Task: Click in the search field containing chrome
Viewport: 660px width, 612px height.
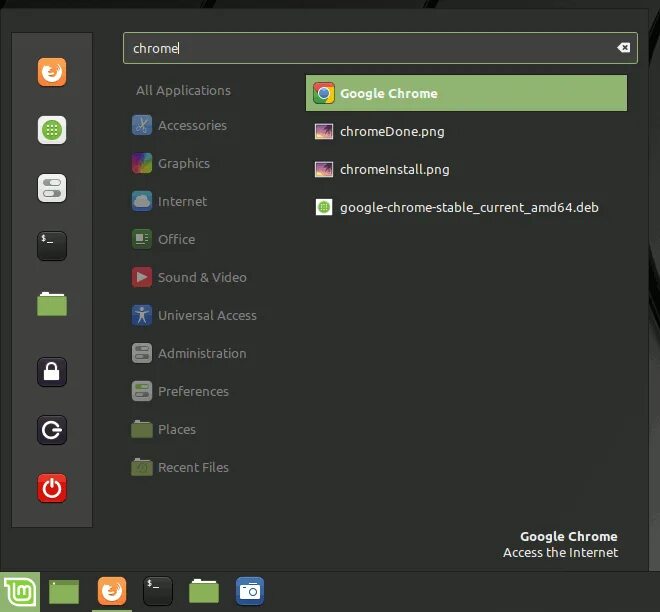Action: pos(380,48)
